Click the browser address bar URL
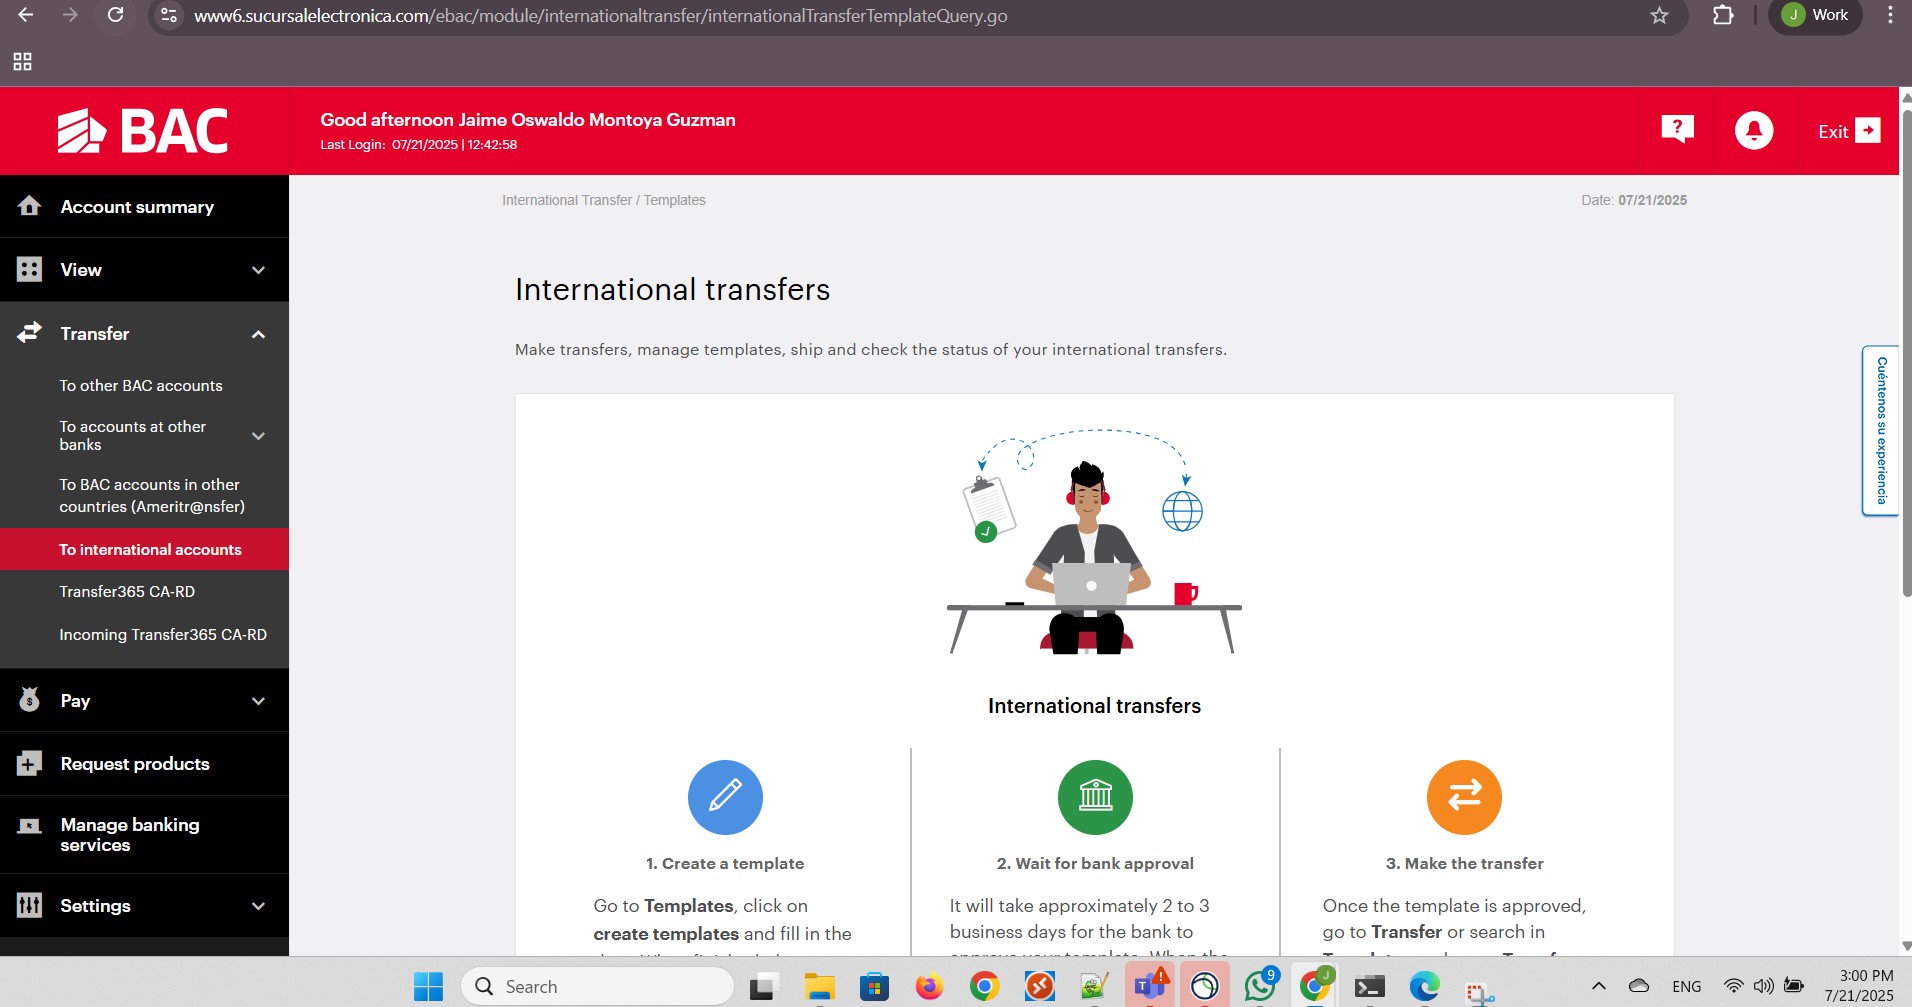This screenshot has height=1007, width=1912. click(x=600, y=16)
